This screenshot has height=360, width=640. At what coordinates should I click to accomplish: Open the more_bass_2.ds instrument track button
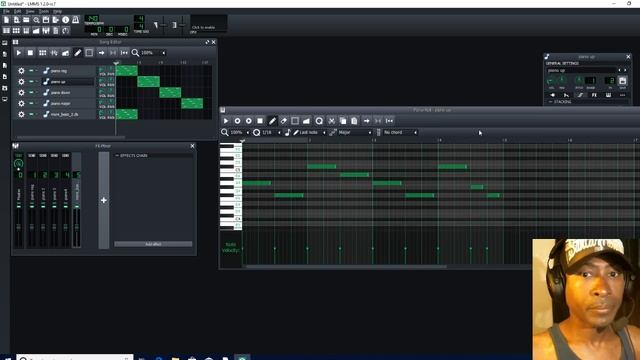point(68,115)
